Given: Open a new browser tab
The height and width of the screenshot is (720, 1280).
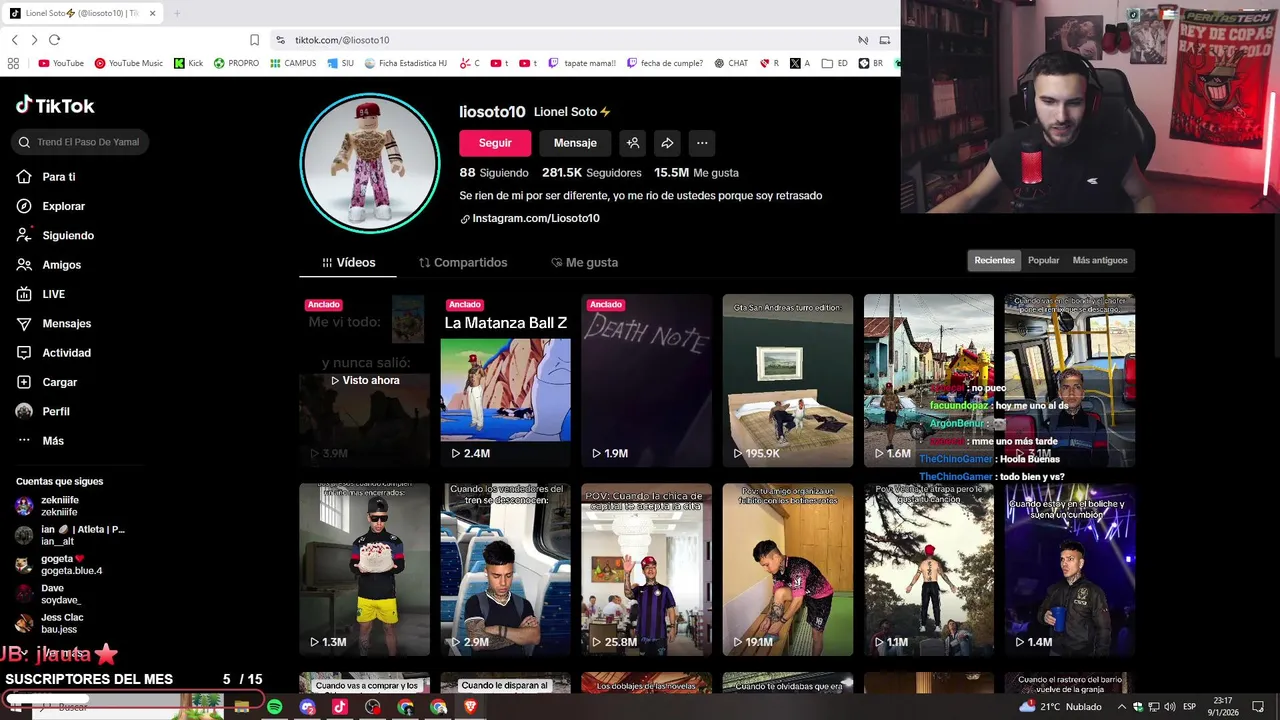Looking at the screenshot, I should click(177, 13).
